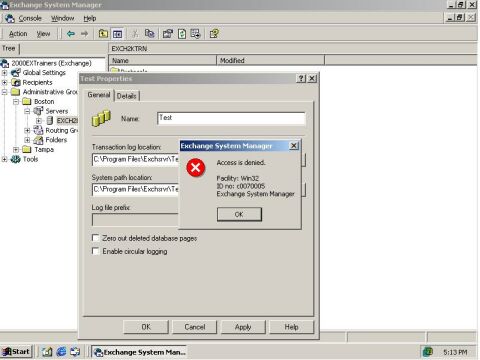Expand the EXCH2KTRN server node

coord(38,120)
